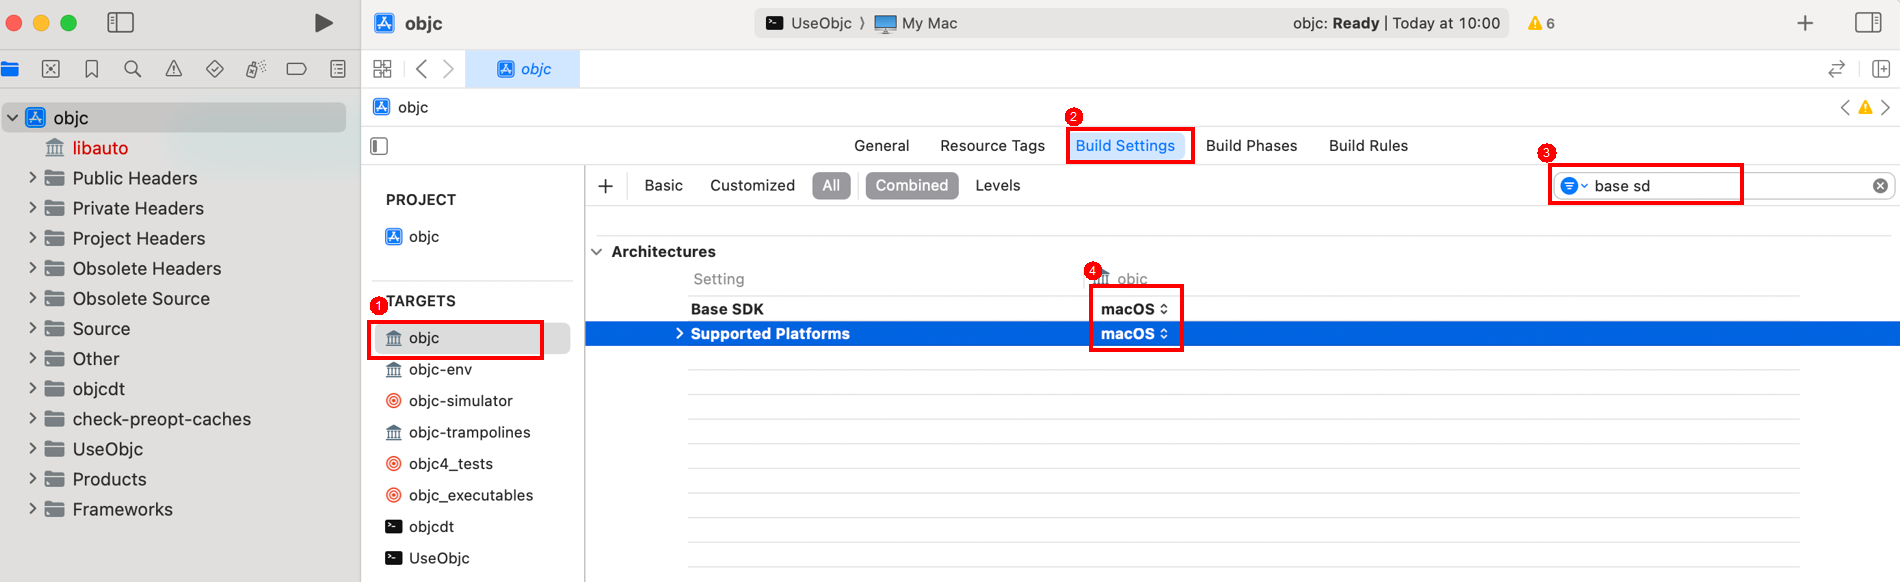The height and width of the screenshot is (582, 1900).
Task: Click the Run (play) button
Action: 323,23
